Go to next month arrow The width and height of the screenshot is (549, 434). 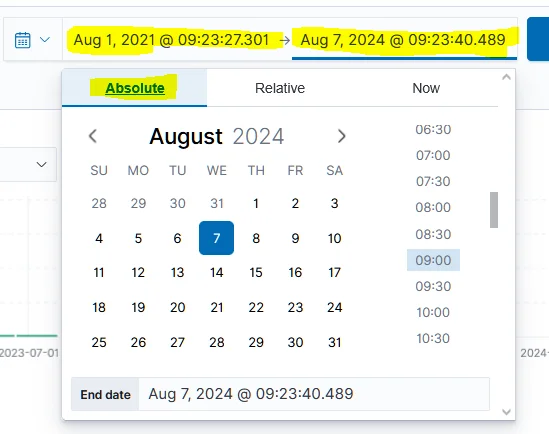point(341,136)
